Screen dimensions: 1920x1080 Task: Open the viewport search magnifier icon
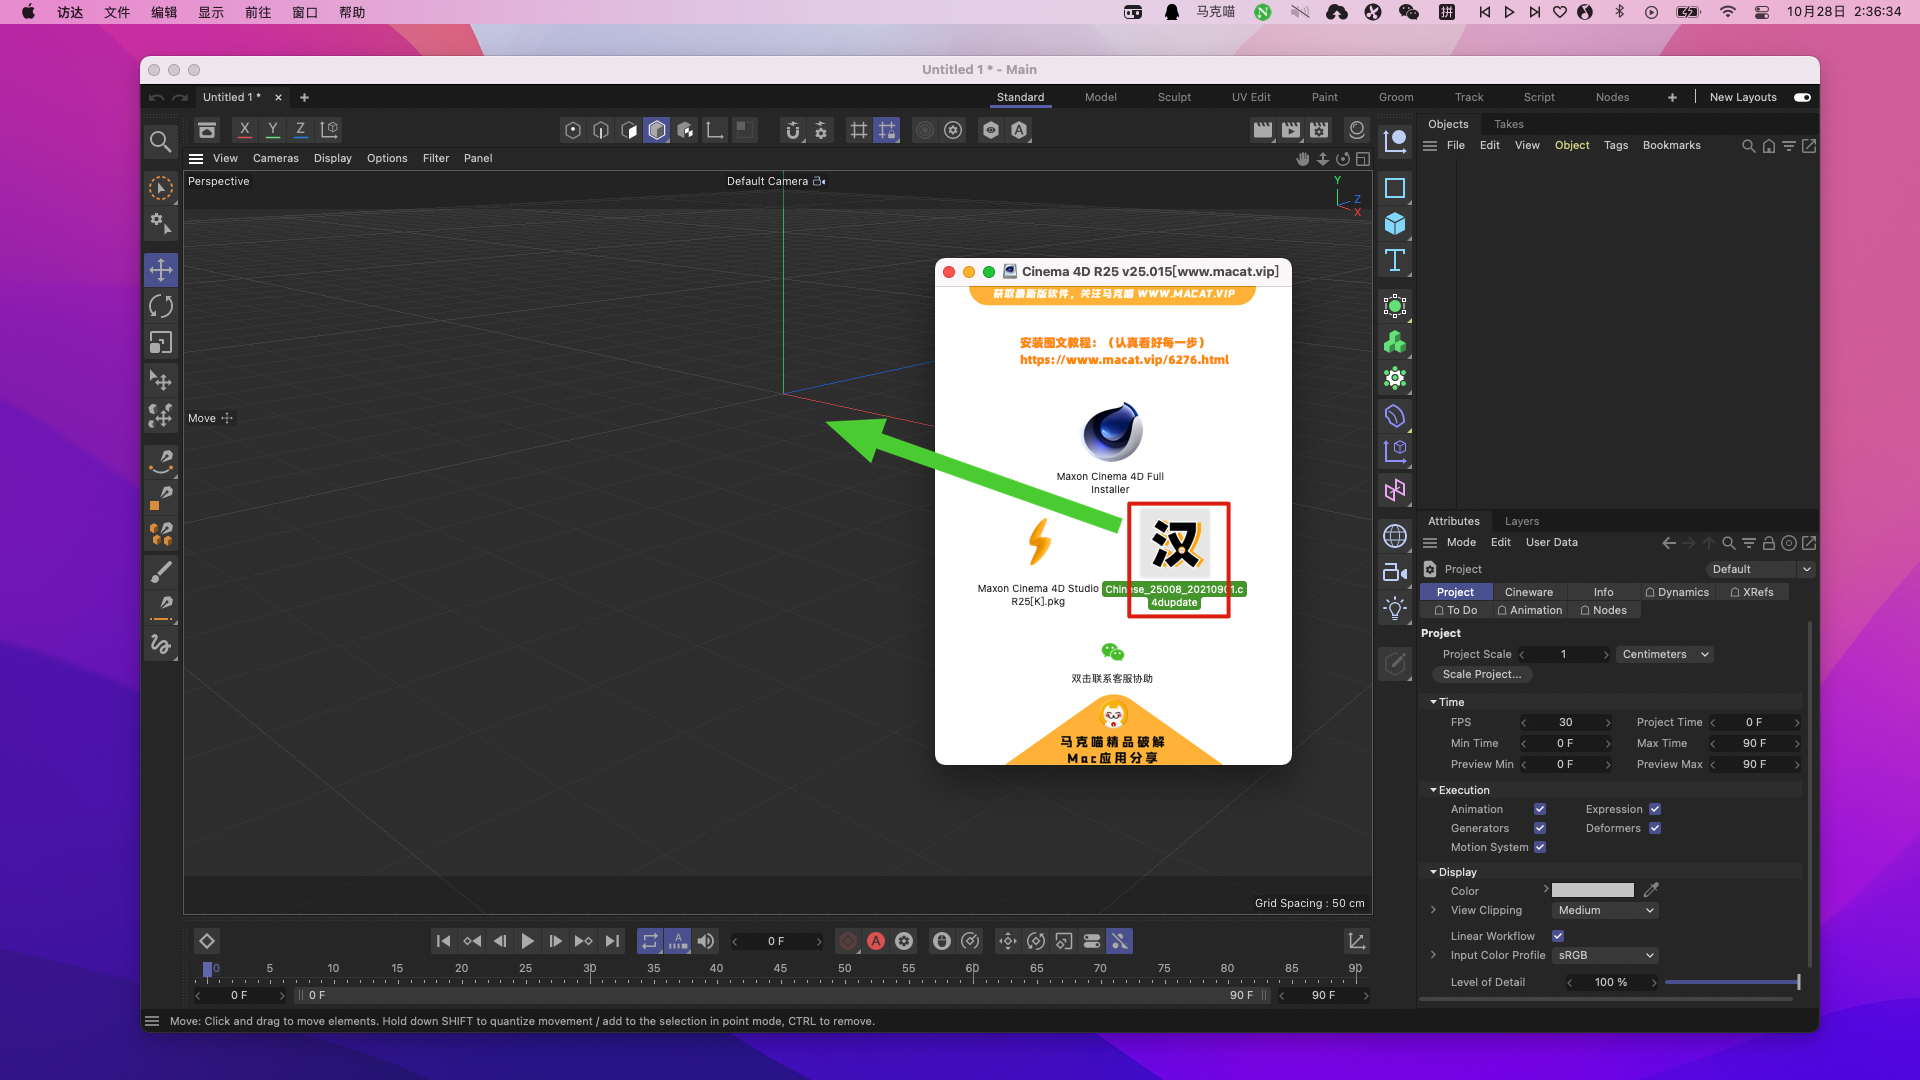160,141
